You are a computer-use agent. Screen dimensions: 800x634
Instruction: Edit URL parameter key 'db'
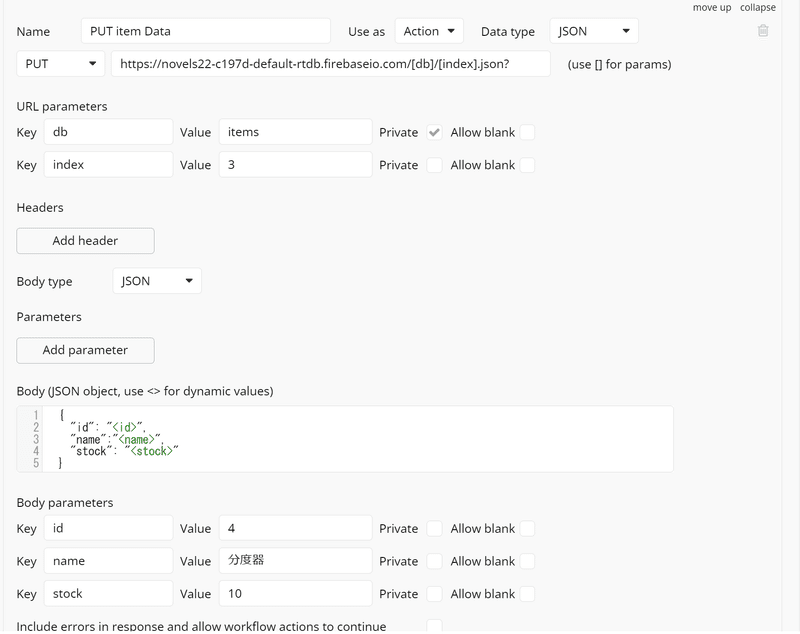pos(108,132)
